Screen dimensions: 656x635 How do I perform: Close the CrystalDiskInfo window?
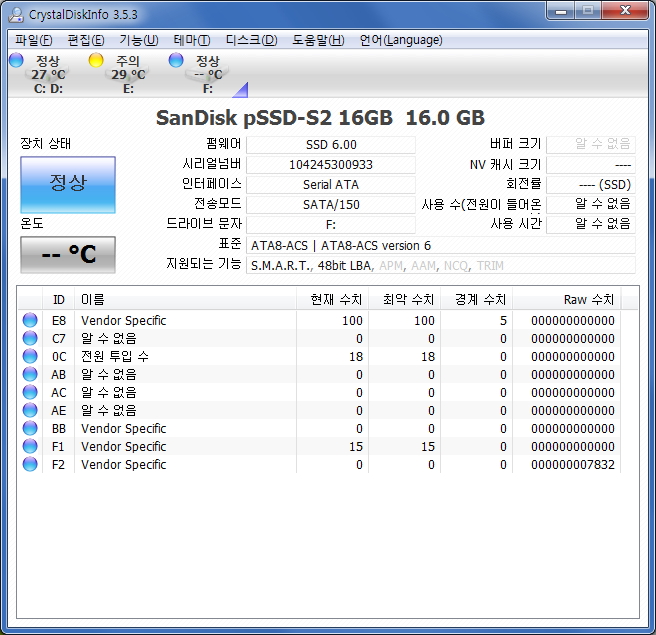625,10
